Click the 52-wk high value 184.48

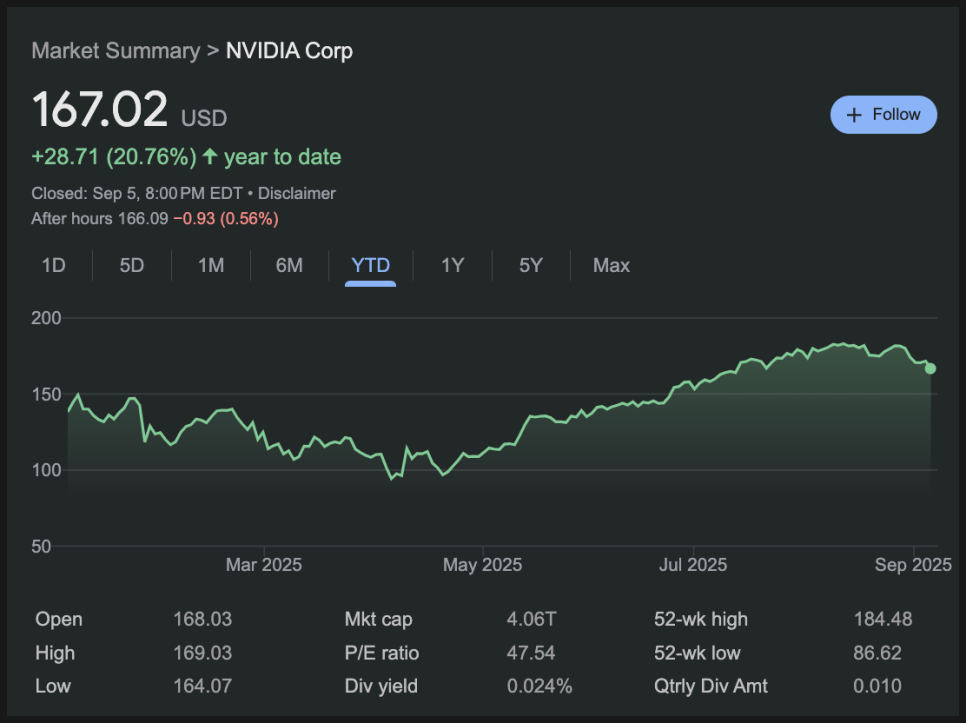tap(883, 619)
